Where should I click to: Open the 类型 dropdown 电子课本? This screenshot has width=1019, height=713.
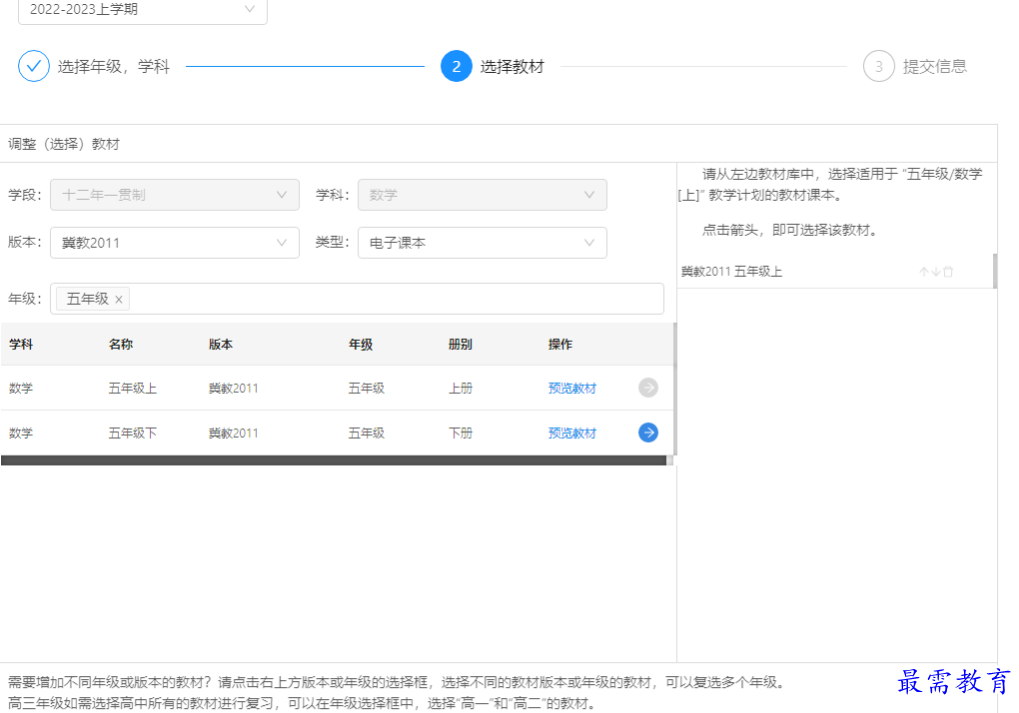click(x=482, y=242)
